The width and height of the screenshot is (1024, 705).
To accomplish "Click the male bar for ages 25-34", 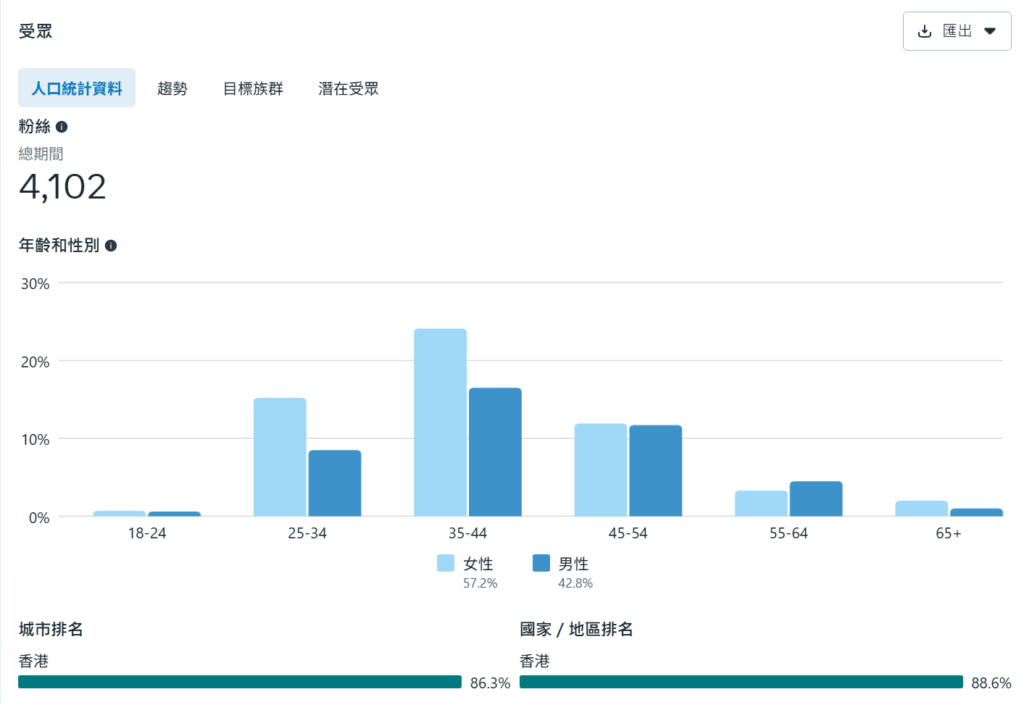I will pos(335,483).
